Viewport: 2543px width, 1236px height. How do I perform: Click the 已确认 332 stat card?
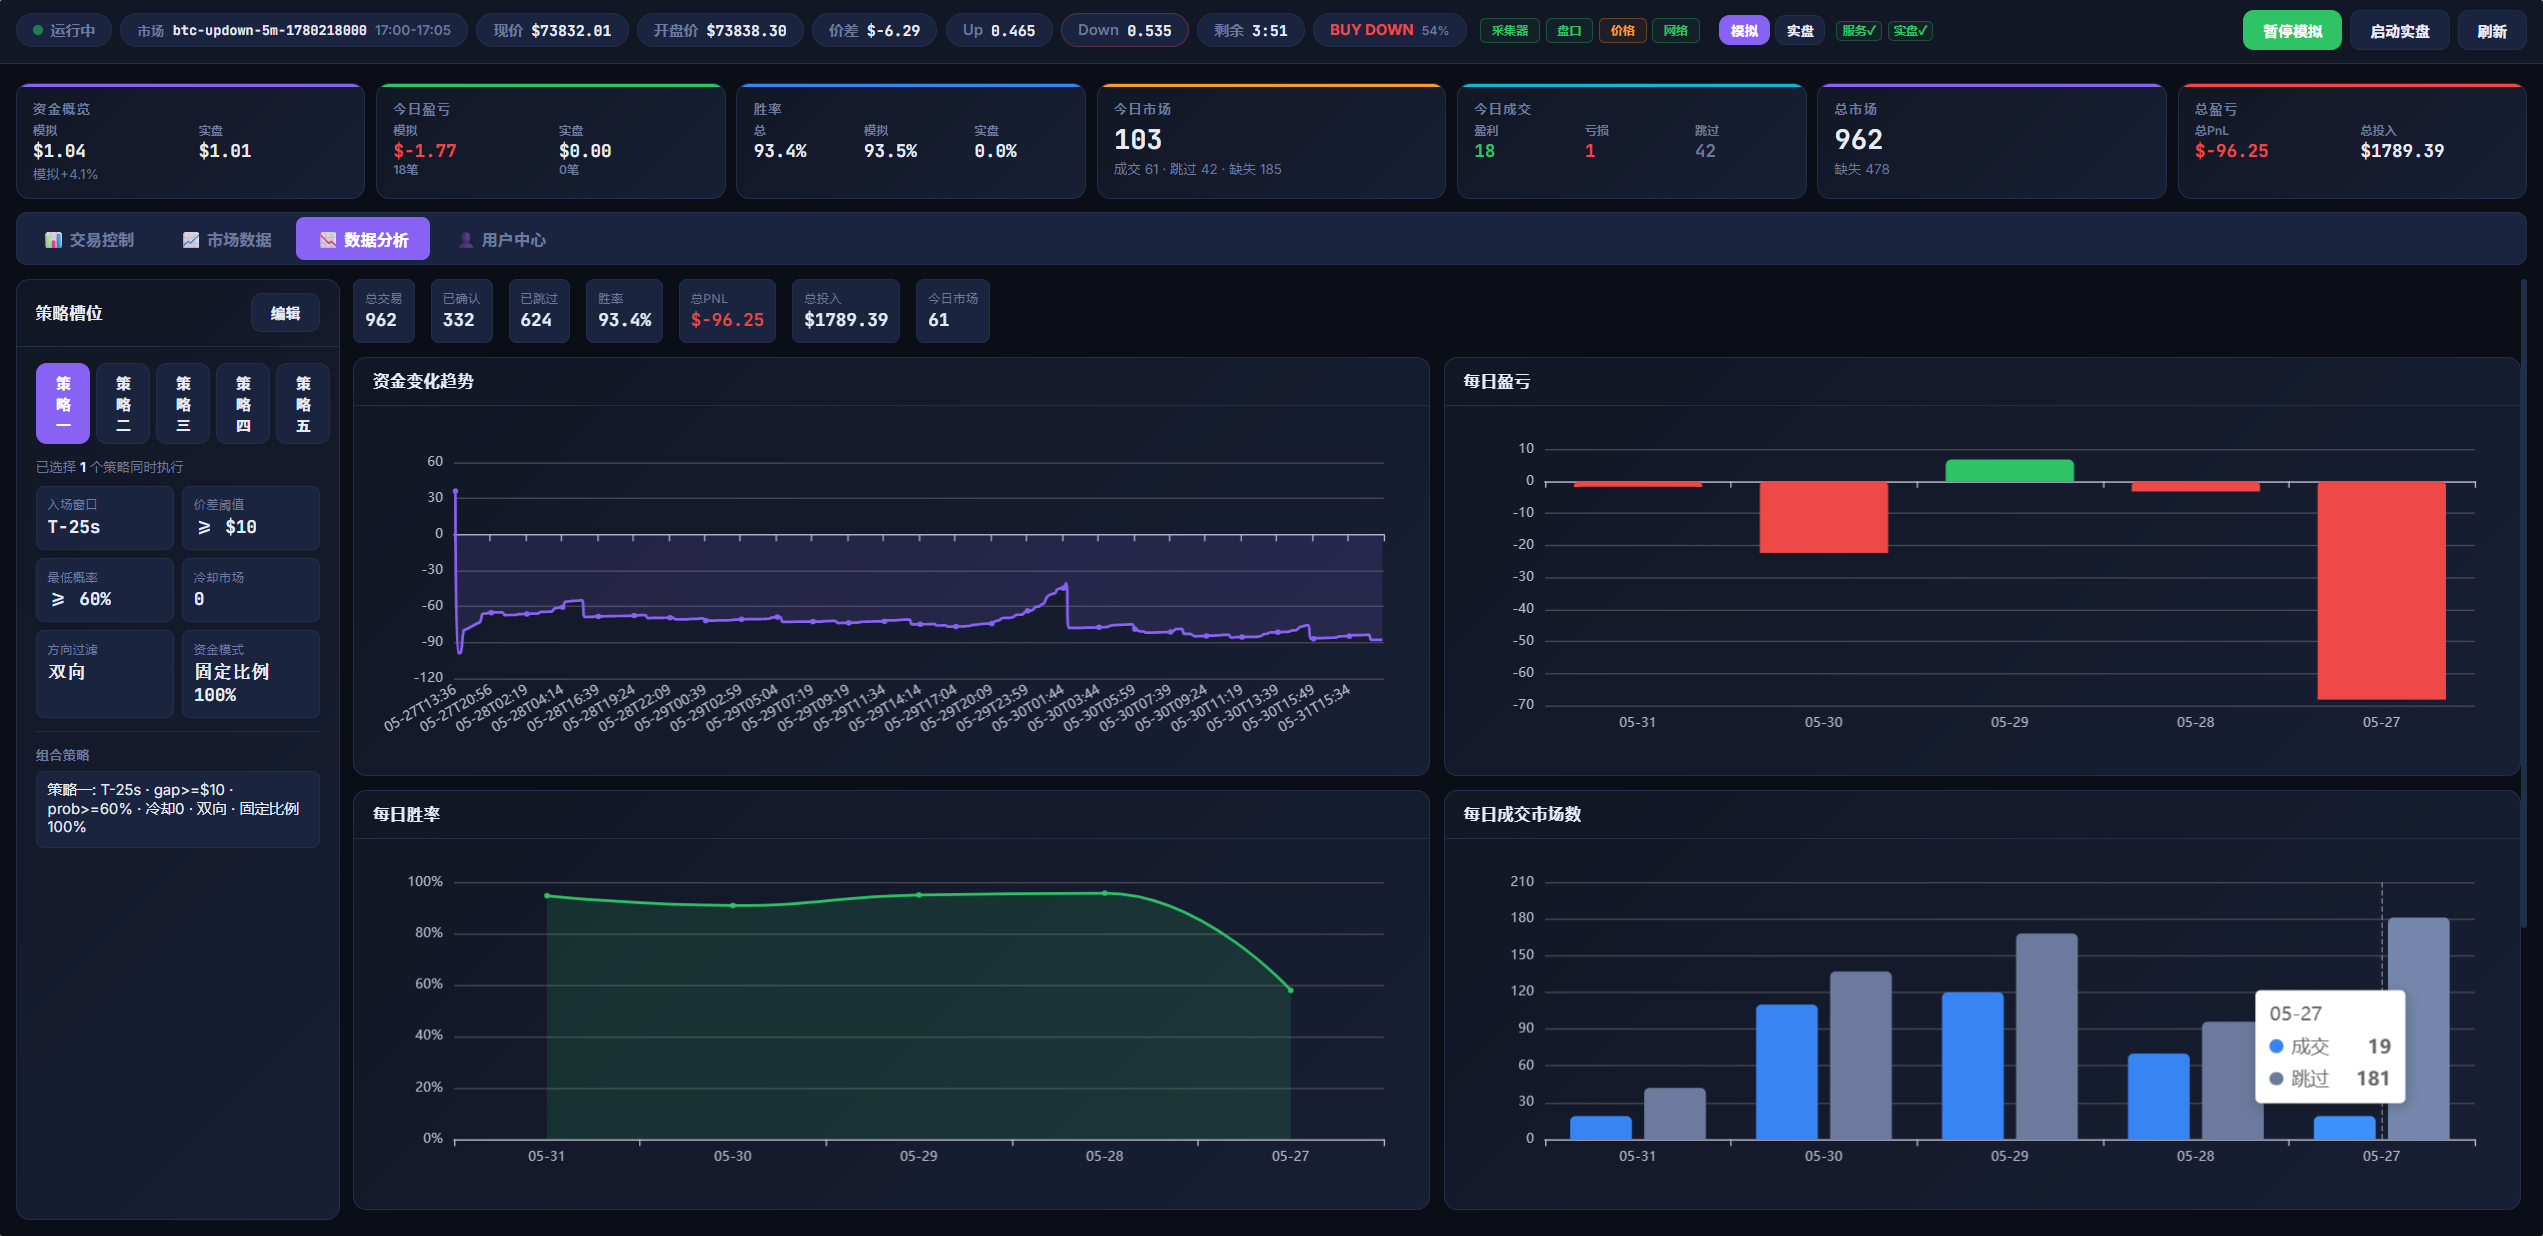(x=461, y=311)
